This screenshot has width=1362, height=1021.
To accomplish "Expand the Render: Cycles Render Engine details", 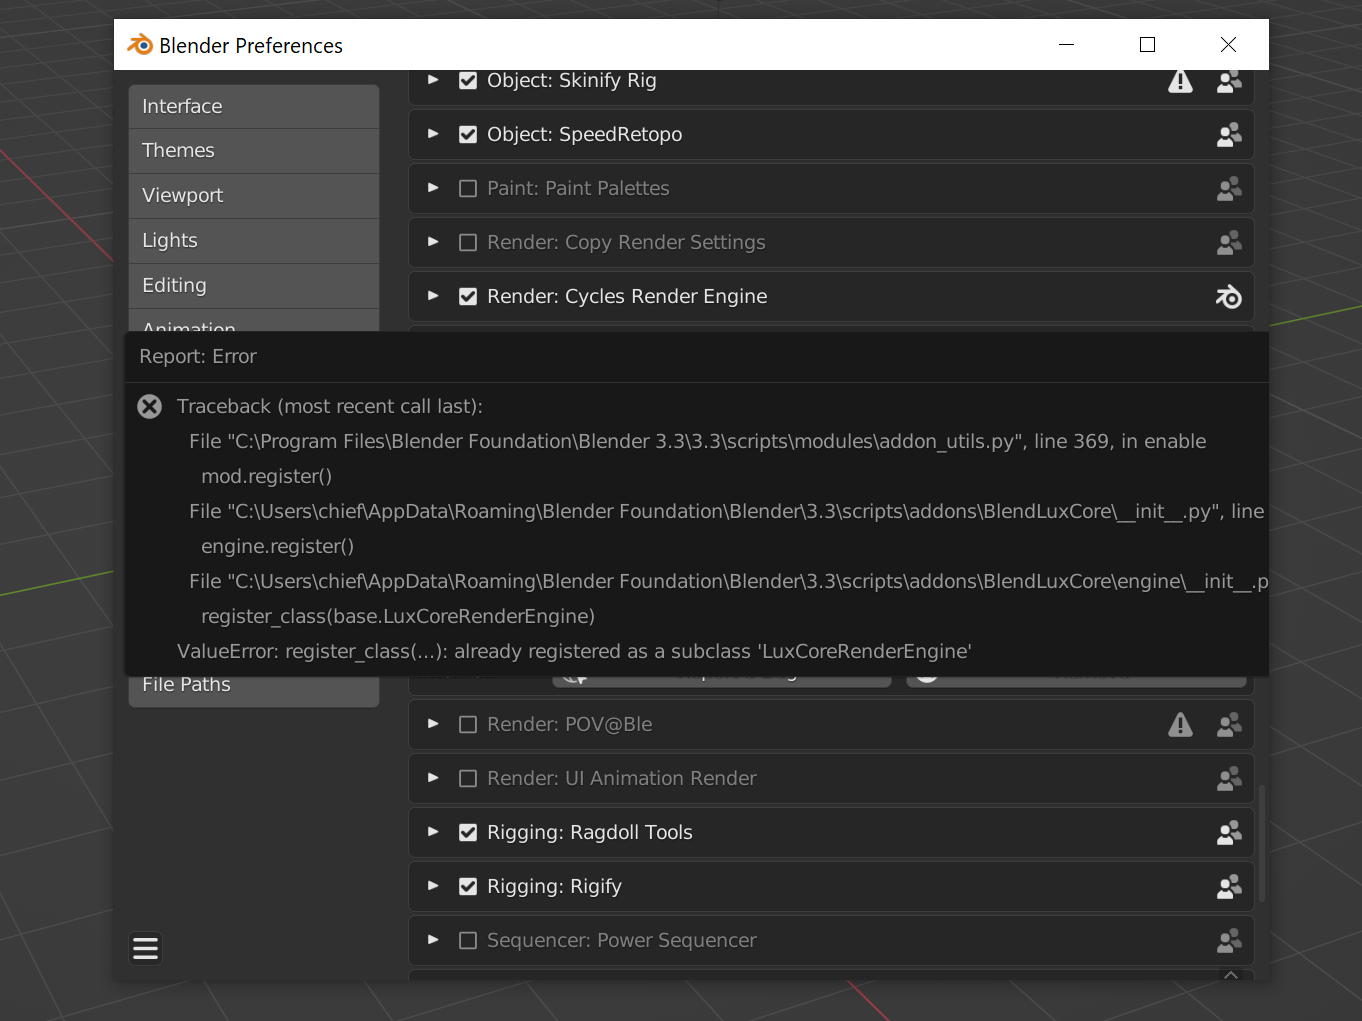I will click(x=433, y=296).
